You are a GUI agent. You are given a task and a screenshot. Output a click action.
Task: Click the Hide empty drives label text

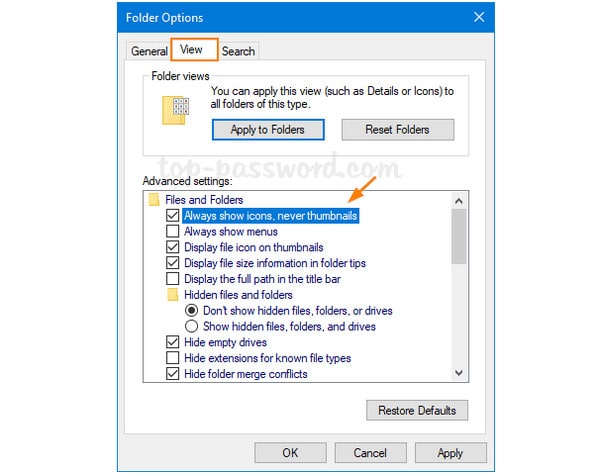(x=225, y=342)
